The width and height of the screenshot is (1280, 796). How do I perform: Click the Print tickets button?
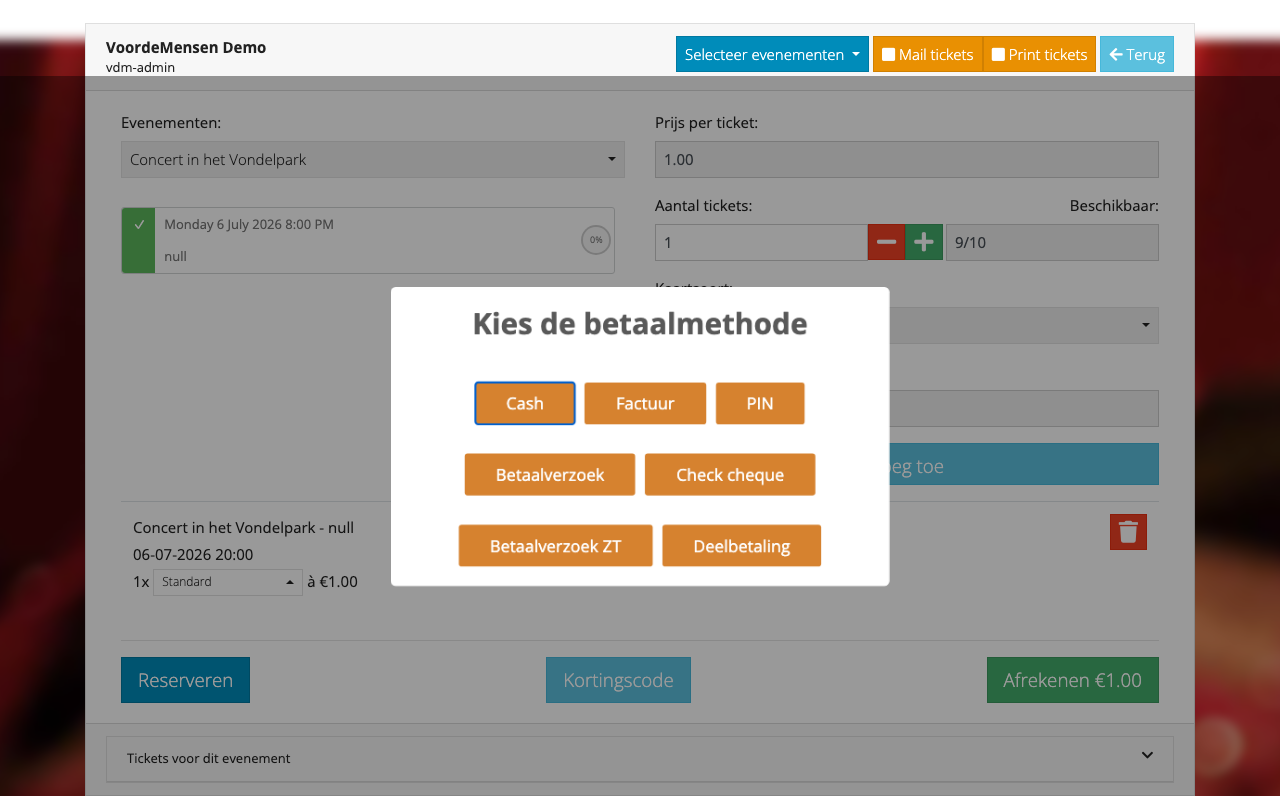pyautogui.click(x=1038, y=54)
